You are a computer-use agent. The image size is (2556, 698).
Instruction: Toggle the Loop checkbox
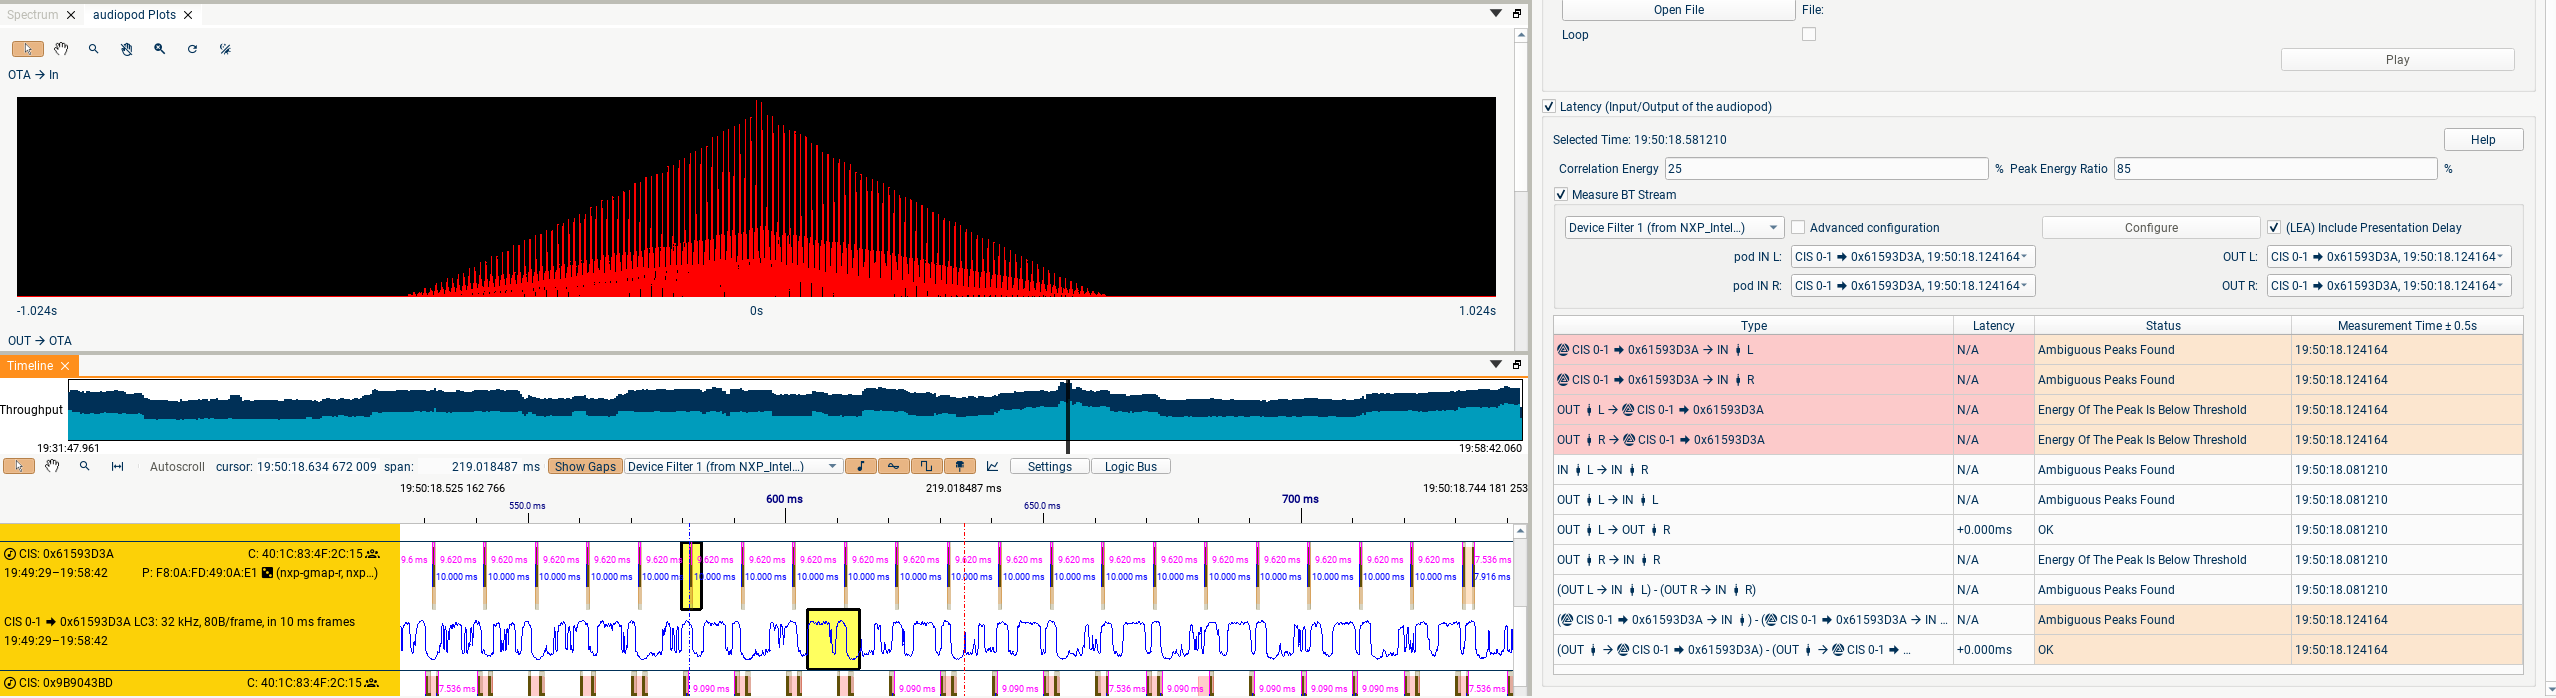(1808, 35)
